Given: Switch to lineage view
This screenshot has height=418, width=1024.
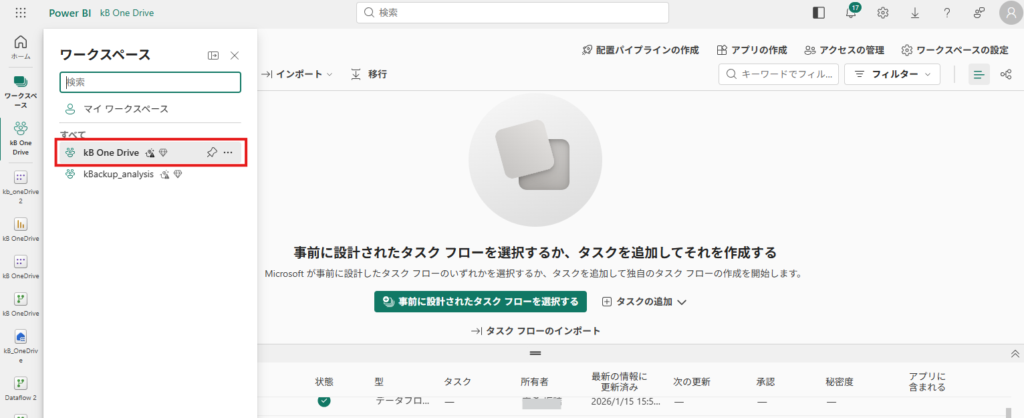Looking at the screenshot, I should [x=1005, y=74].
